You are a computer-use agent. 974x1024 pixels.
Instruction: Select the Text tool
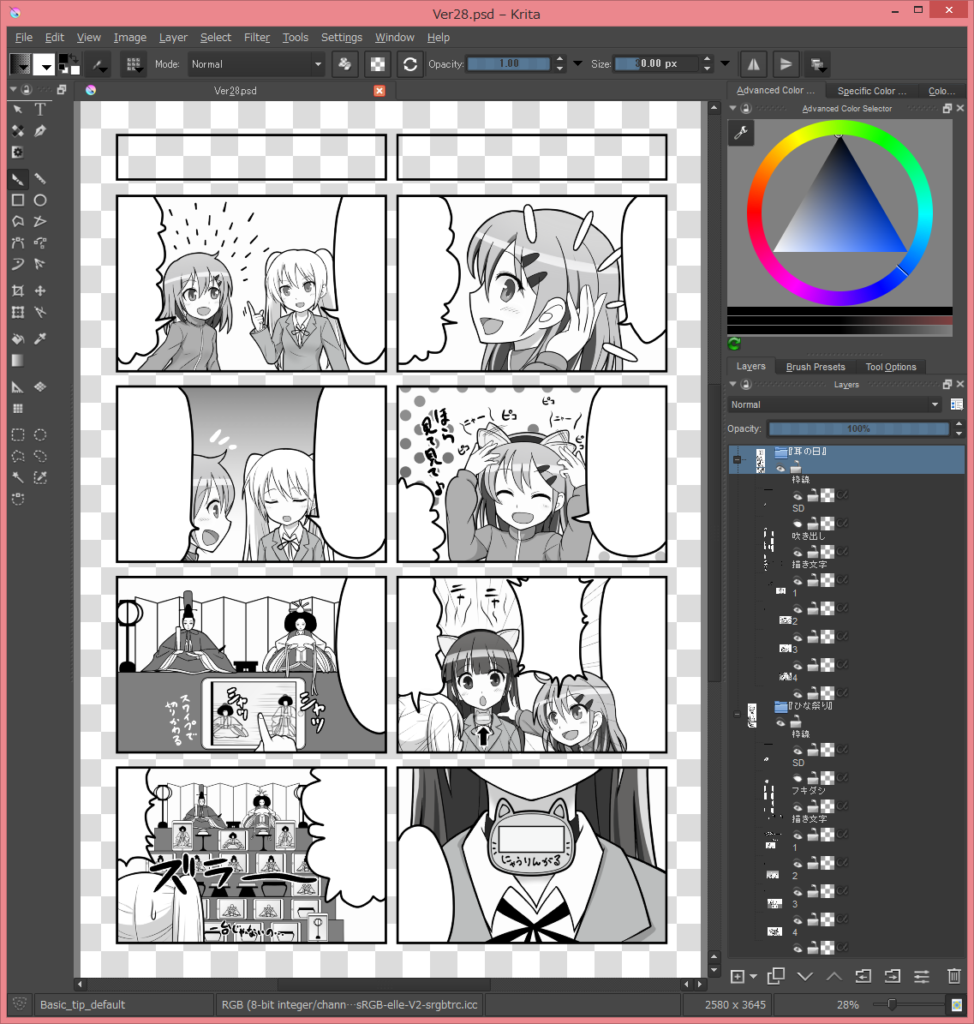tap(39, 109)
